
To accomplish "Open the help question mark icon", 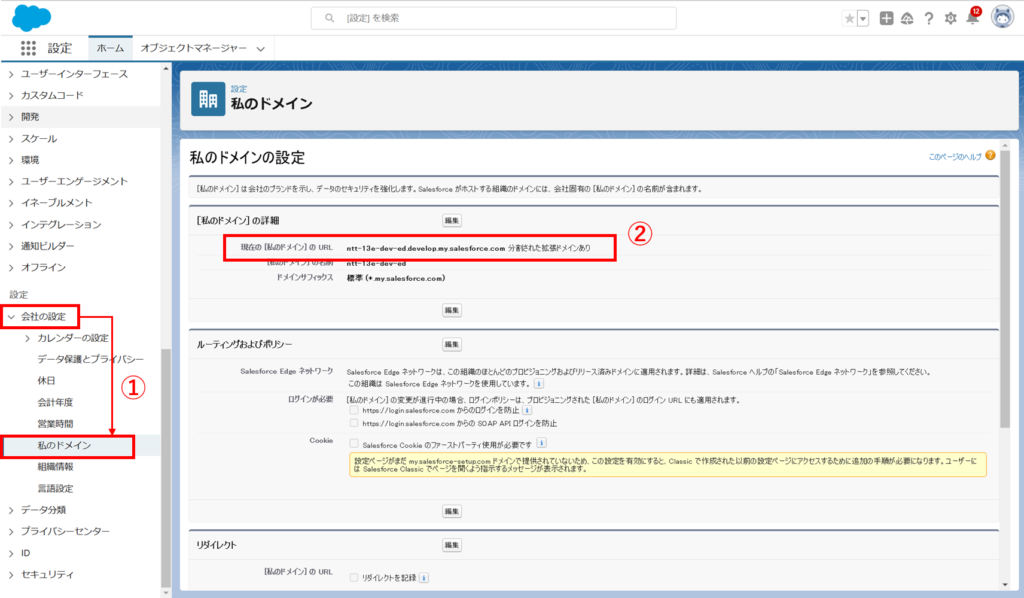I will pos(929,18).
